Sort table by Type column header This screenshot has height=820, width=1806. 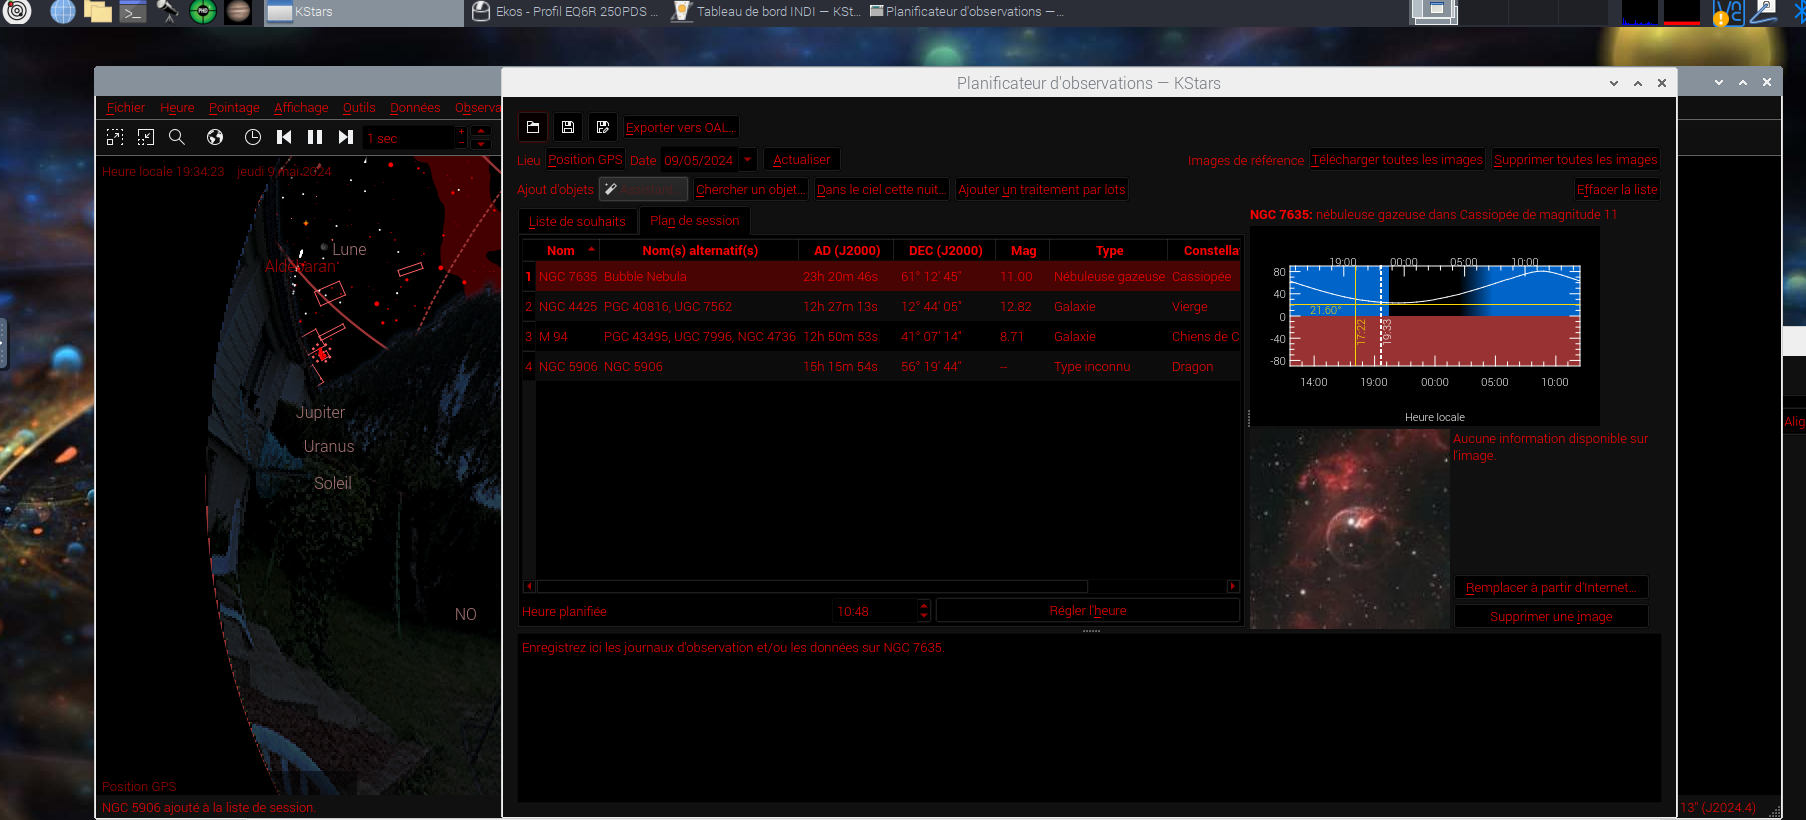click(1109, 250)
